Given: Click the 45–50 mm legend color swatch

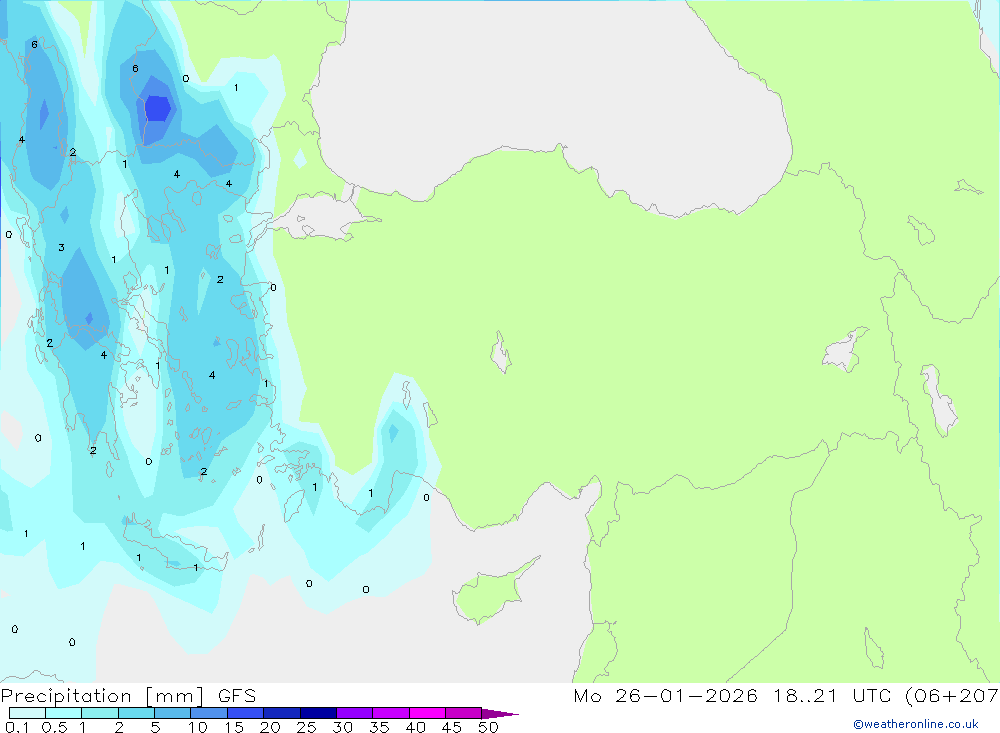Looking at the screenshot, I should pyautogui.click(x=464, y=713).
